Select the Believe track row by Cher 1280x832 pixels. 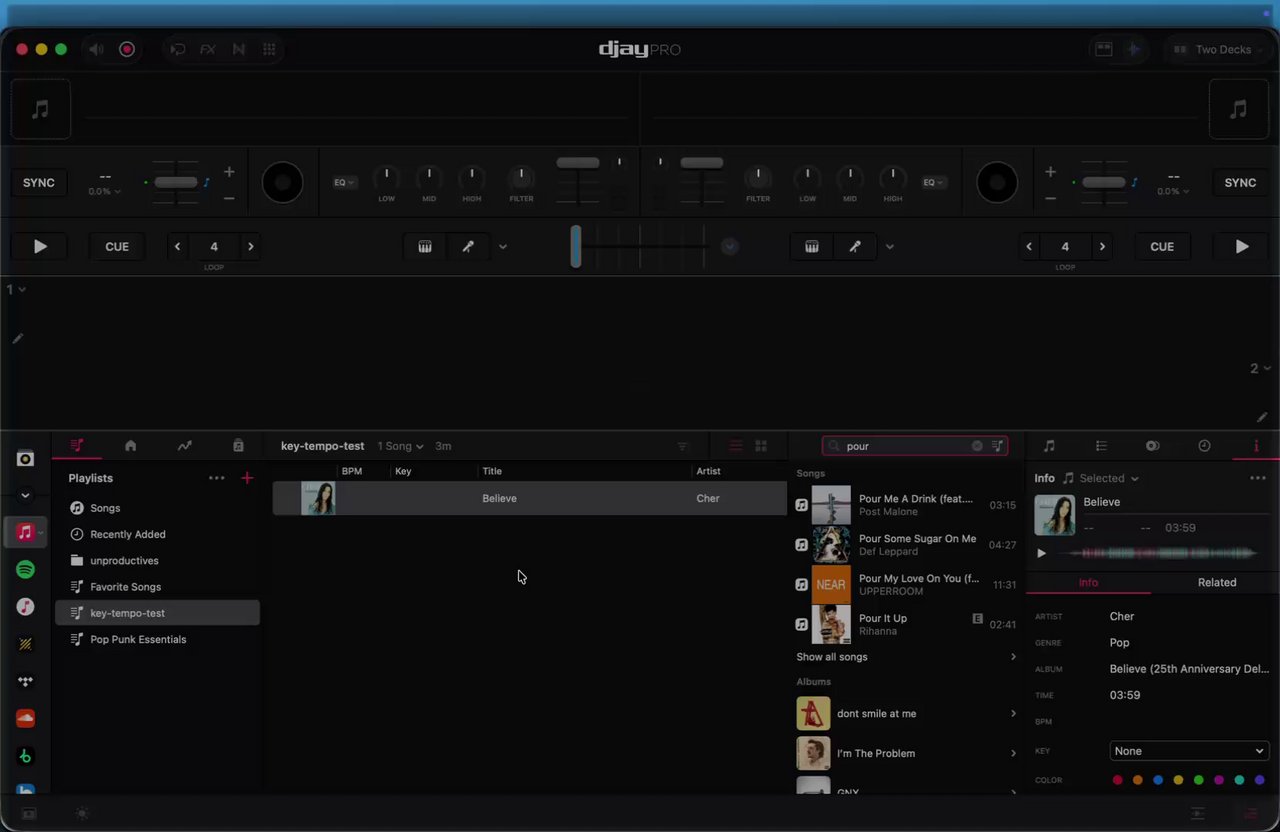click(530, 498)
